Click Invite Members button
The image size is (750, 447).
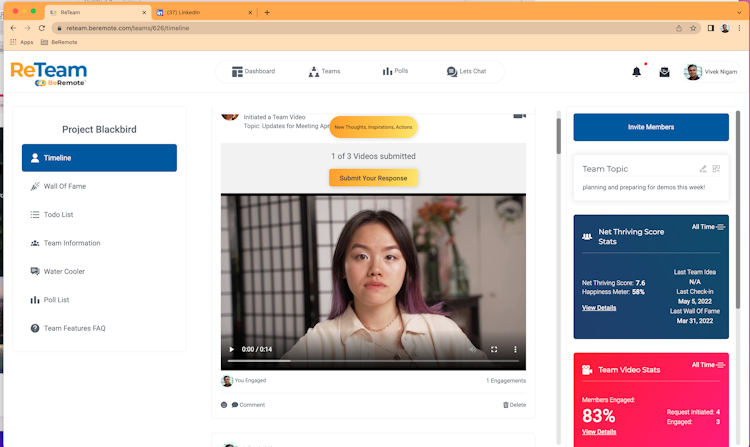pos(651,127)
